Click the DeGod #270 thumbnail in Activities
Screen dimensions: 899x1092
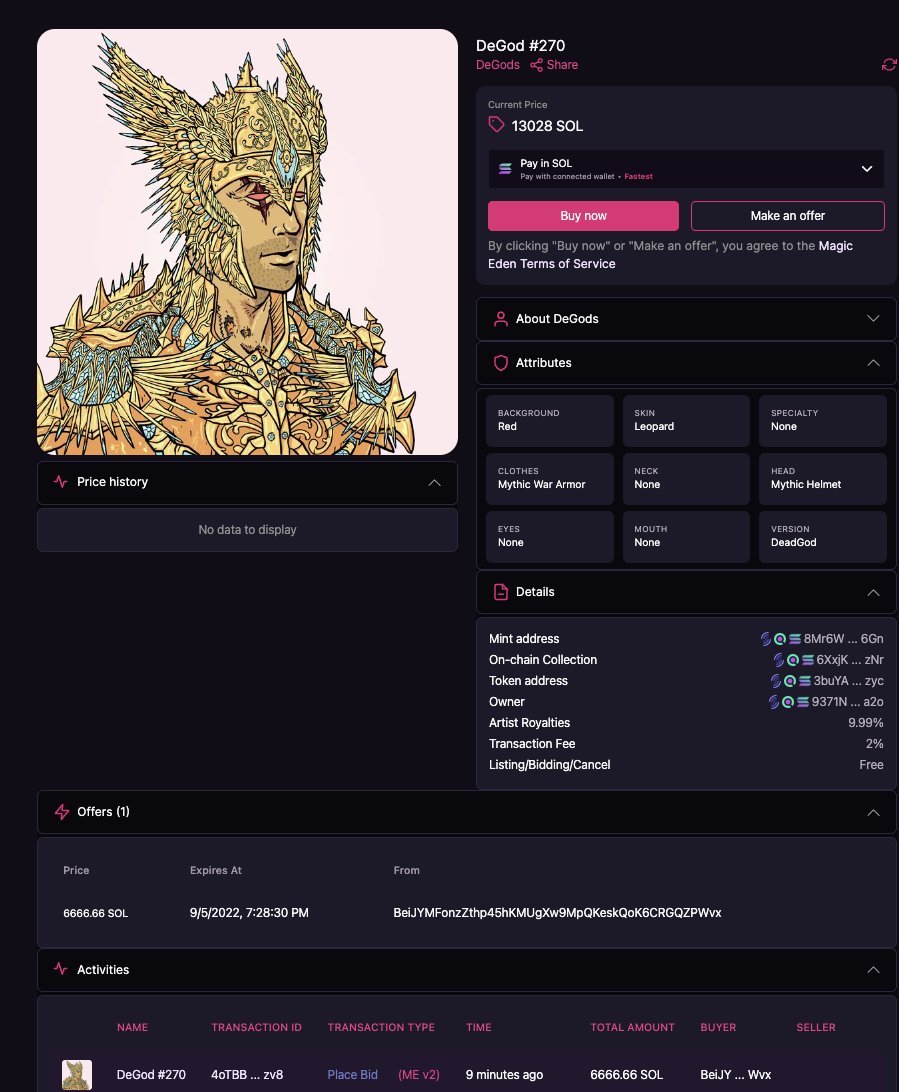[77, 1075]
